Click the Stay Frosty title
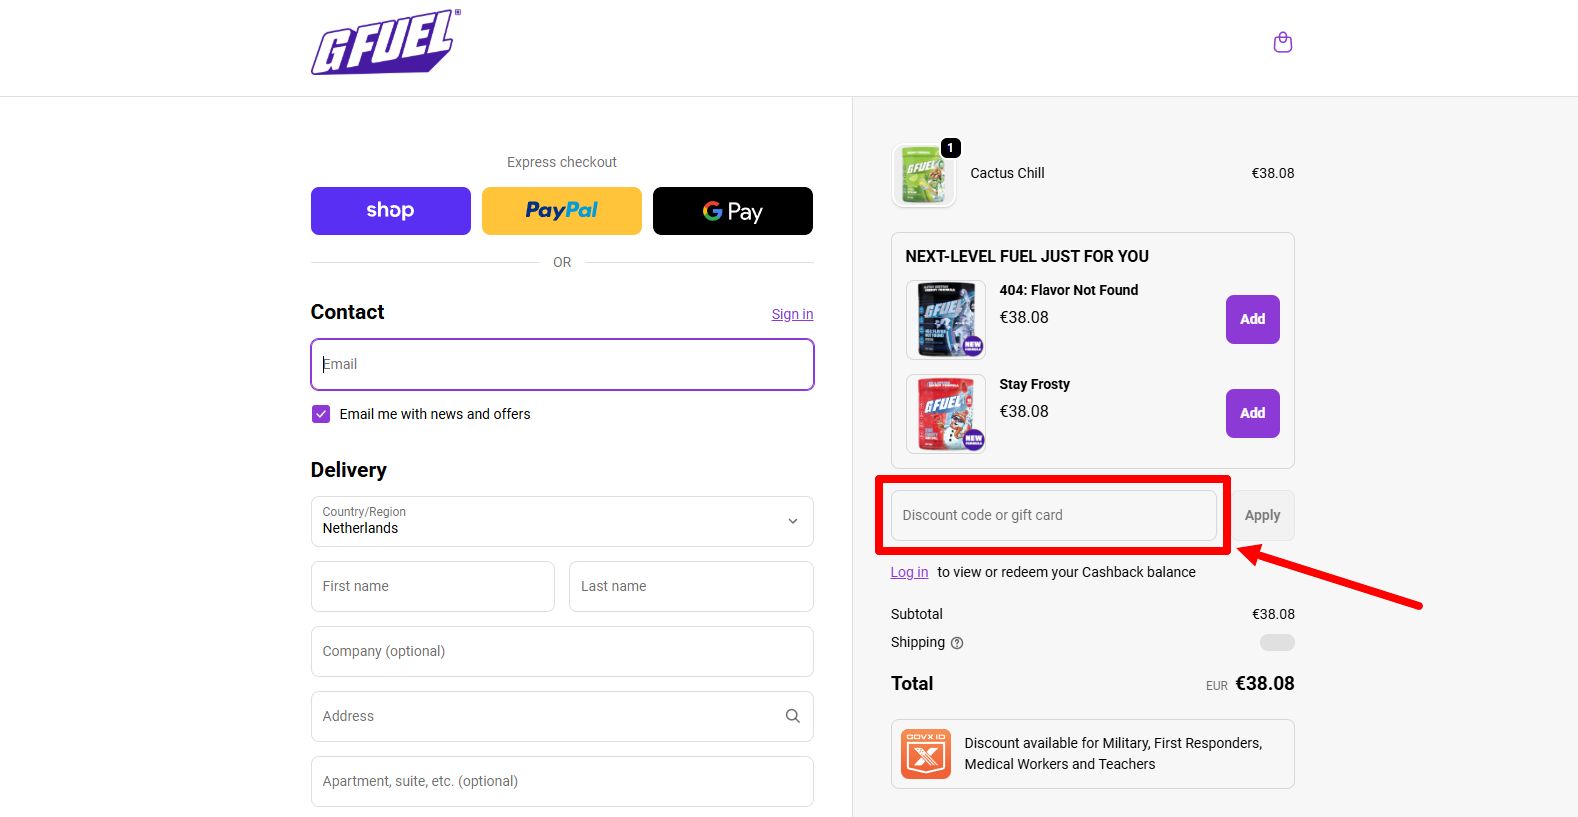 pos(1034,384)
